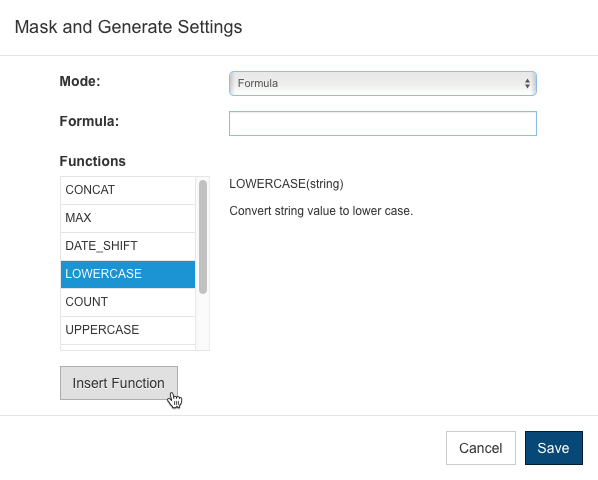
Task: Select CONCAT in the Functions list
Action: pos(128,190)
